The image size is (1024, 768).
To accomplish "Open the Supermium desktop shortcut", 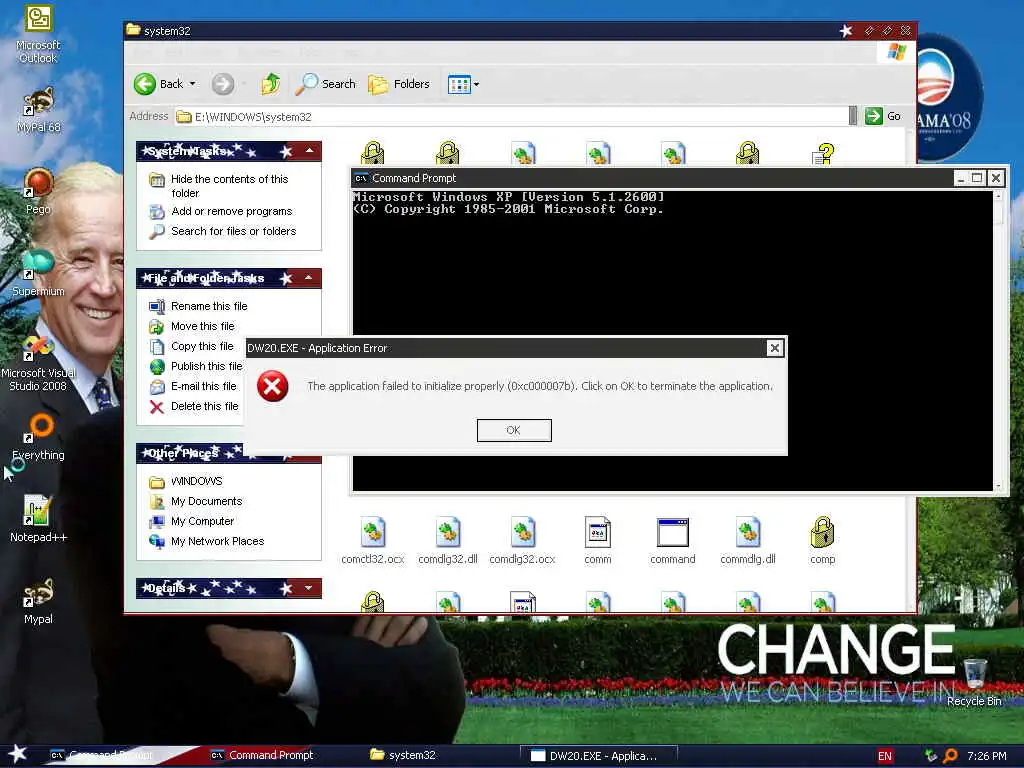I will coord(38,273).
